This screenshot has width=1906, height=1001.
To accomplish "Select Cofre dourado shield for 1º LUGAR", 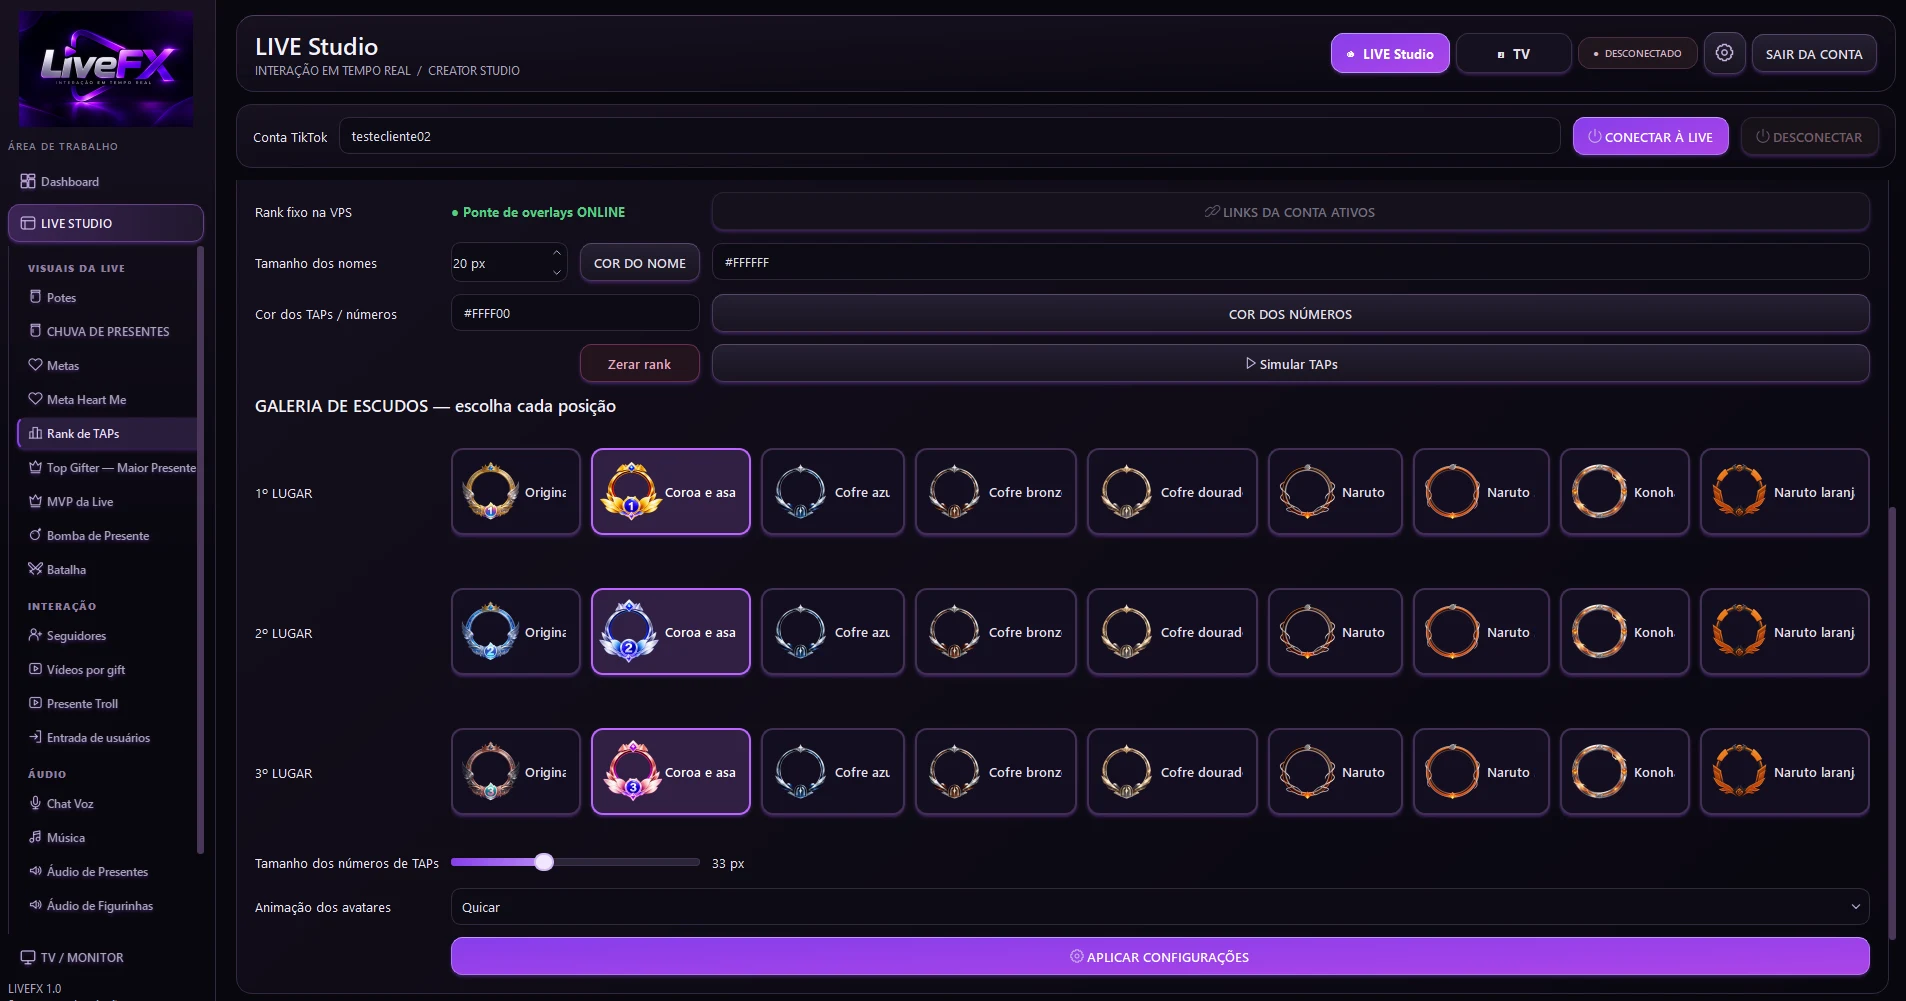I will [1172, 492].
